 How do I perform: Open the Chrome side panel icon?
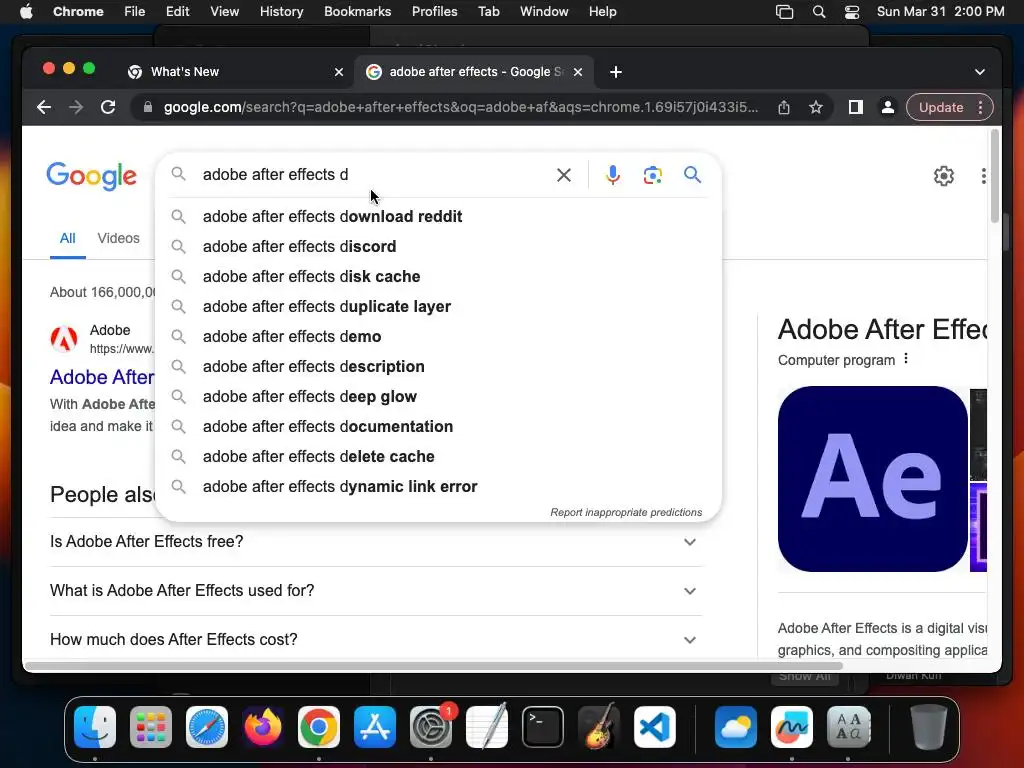pyautogui.click(x=856, y=107)
